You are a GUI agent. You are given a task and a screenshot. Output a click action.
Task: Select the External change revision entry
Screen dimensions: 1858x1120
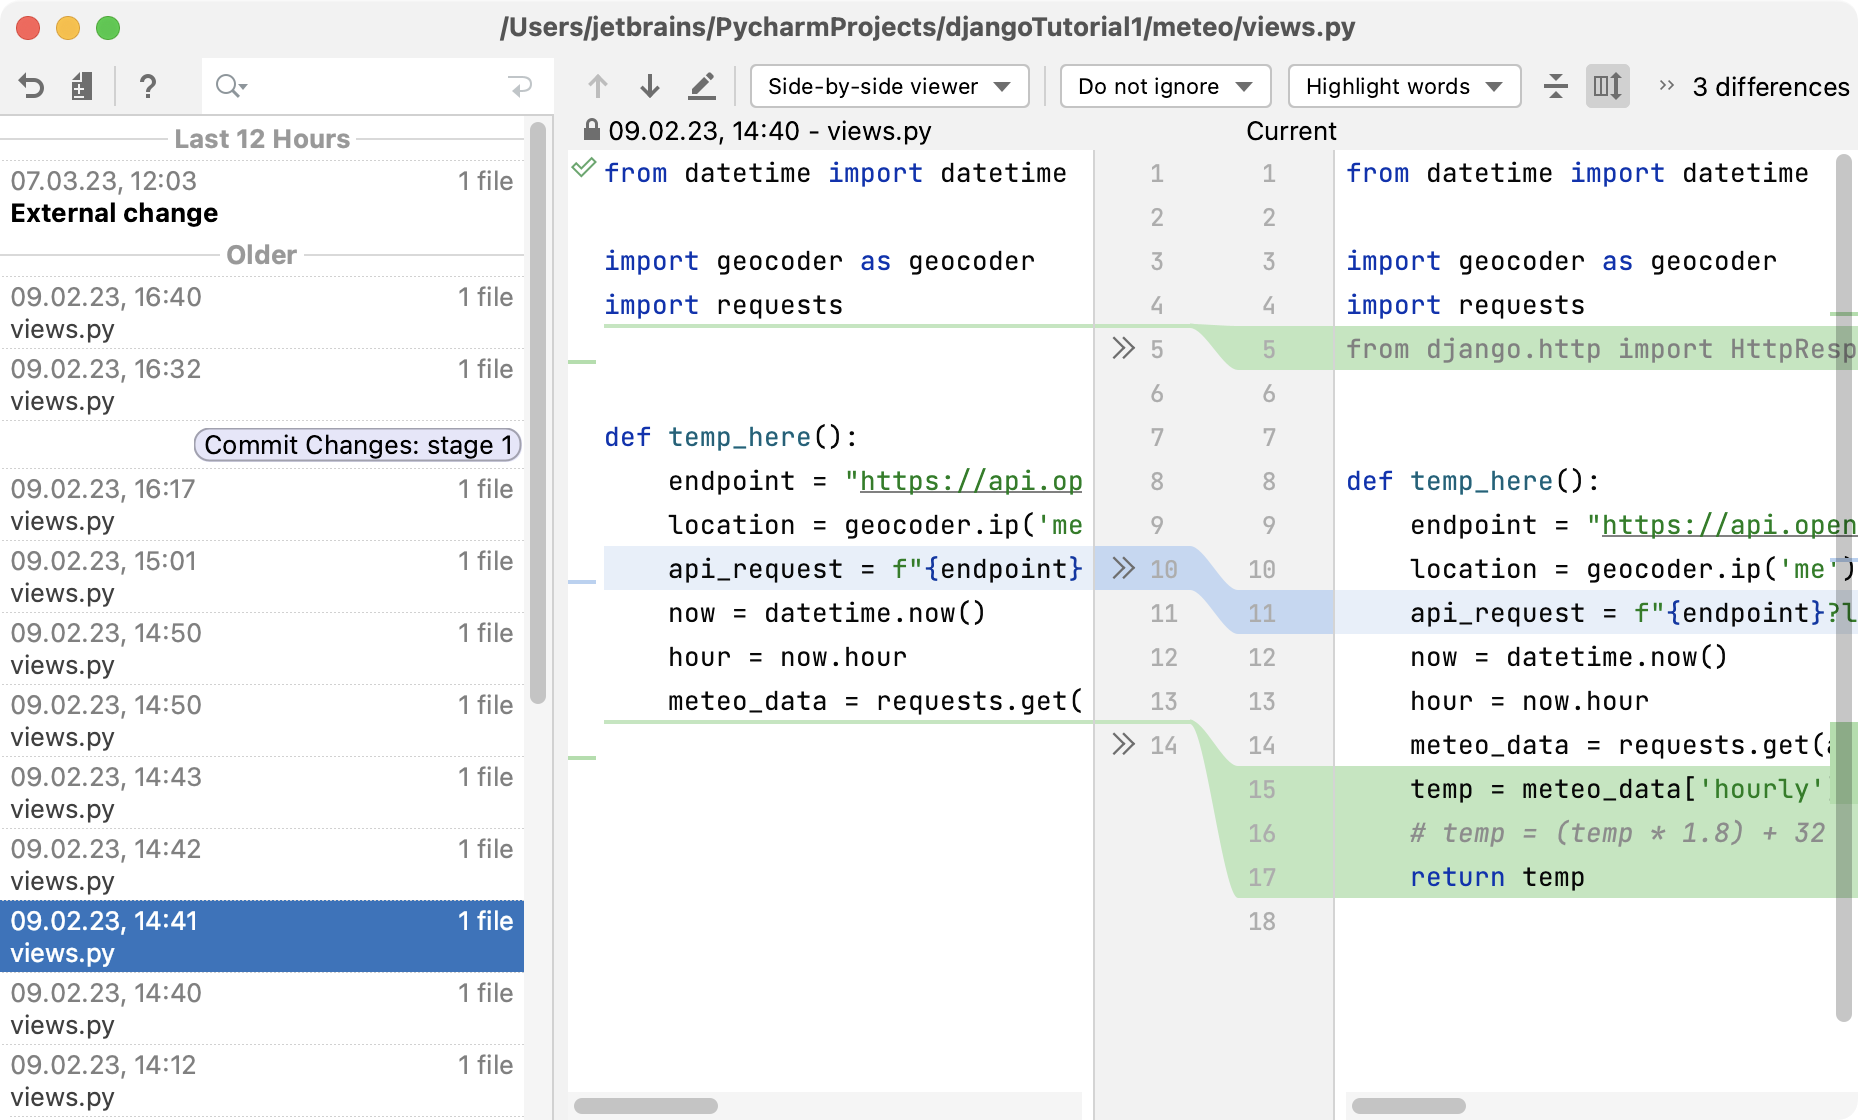[x=262, y=197]
